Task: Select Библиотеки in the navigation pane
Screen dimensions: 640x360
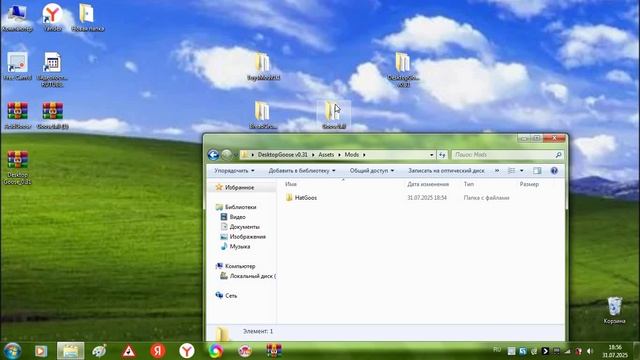Action: 240,207
